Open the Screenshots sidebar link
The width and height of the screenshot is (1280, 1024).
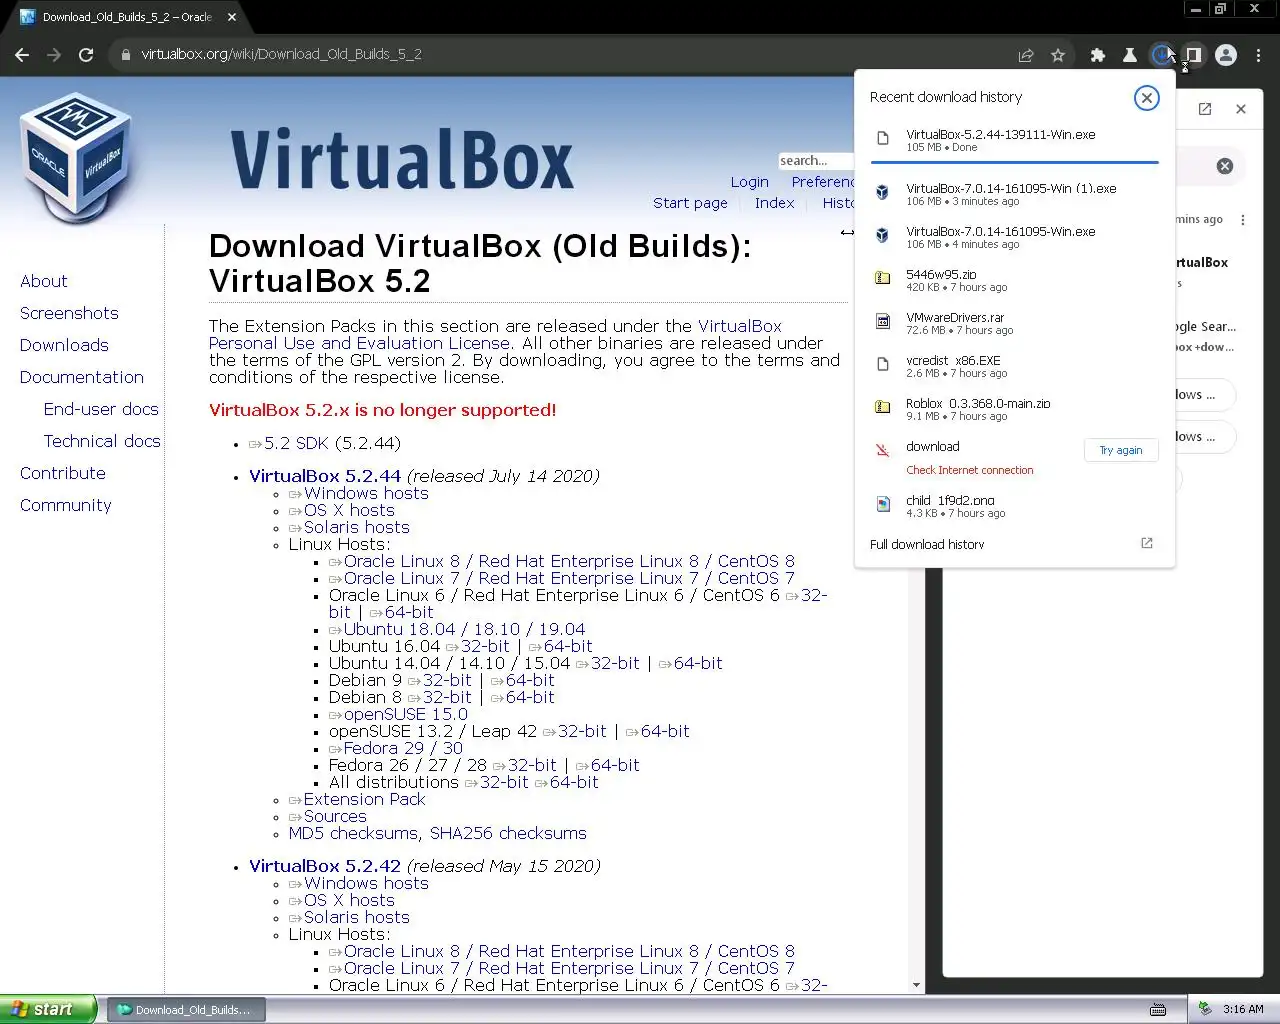tap(69, 313)
